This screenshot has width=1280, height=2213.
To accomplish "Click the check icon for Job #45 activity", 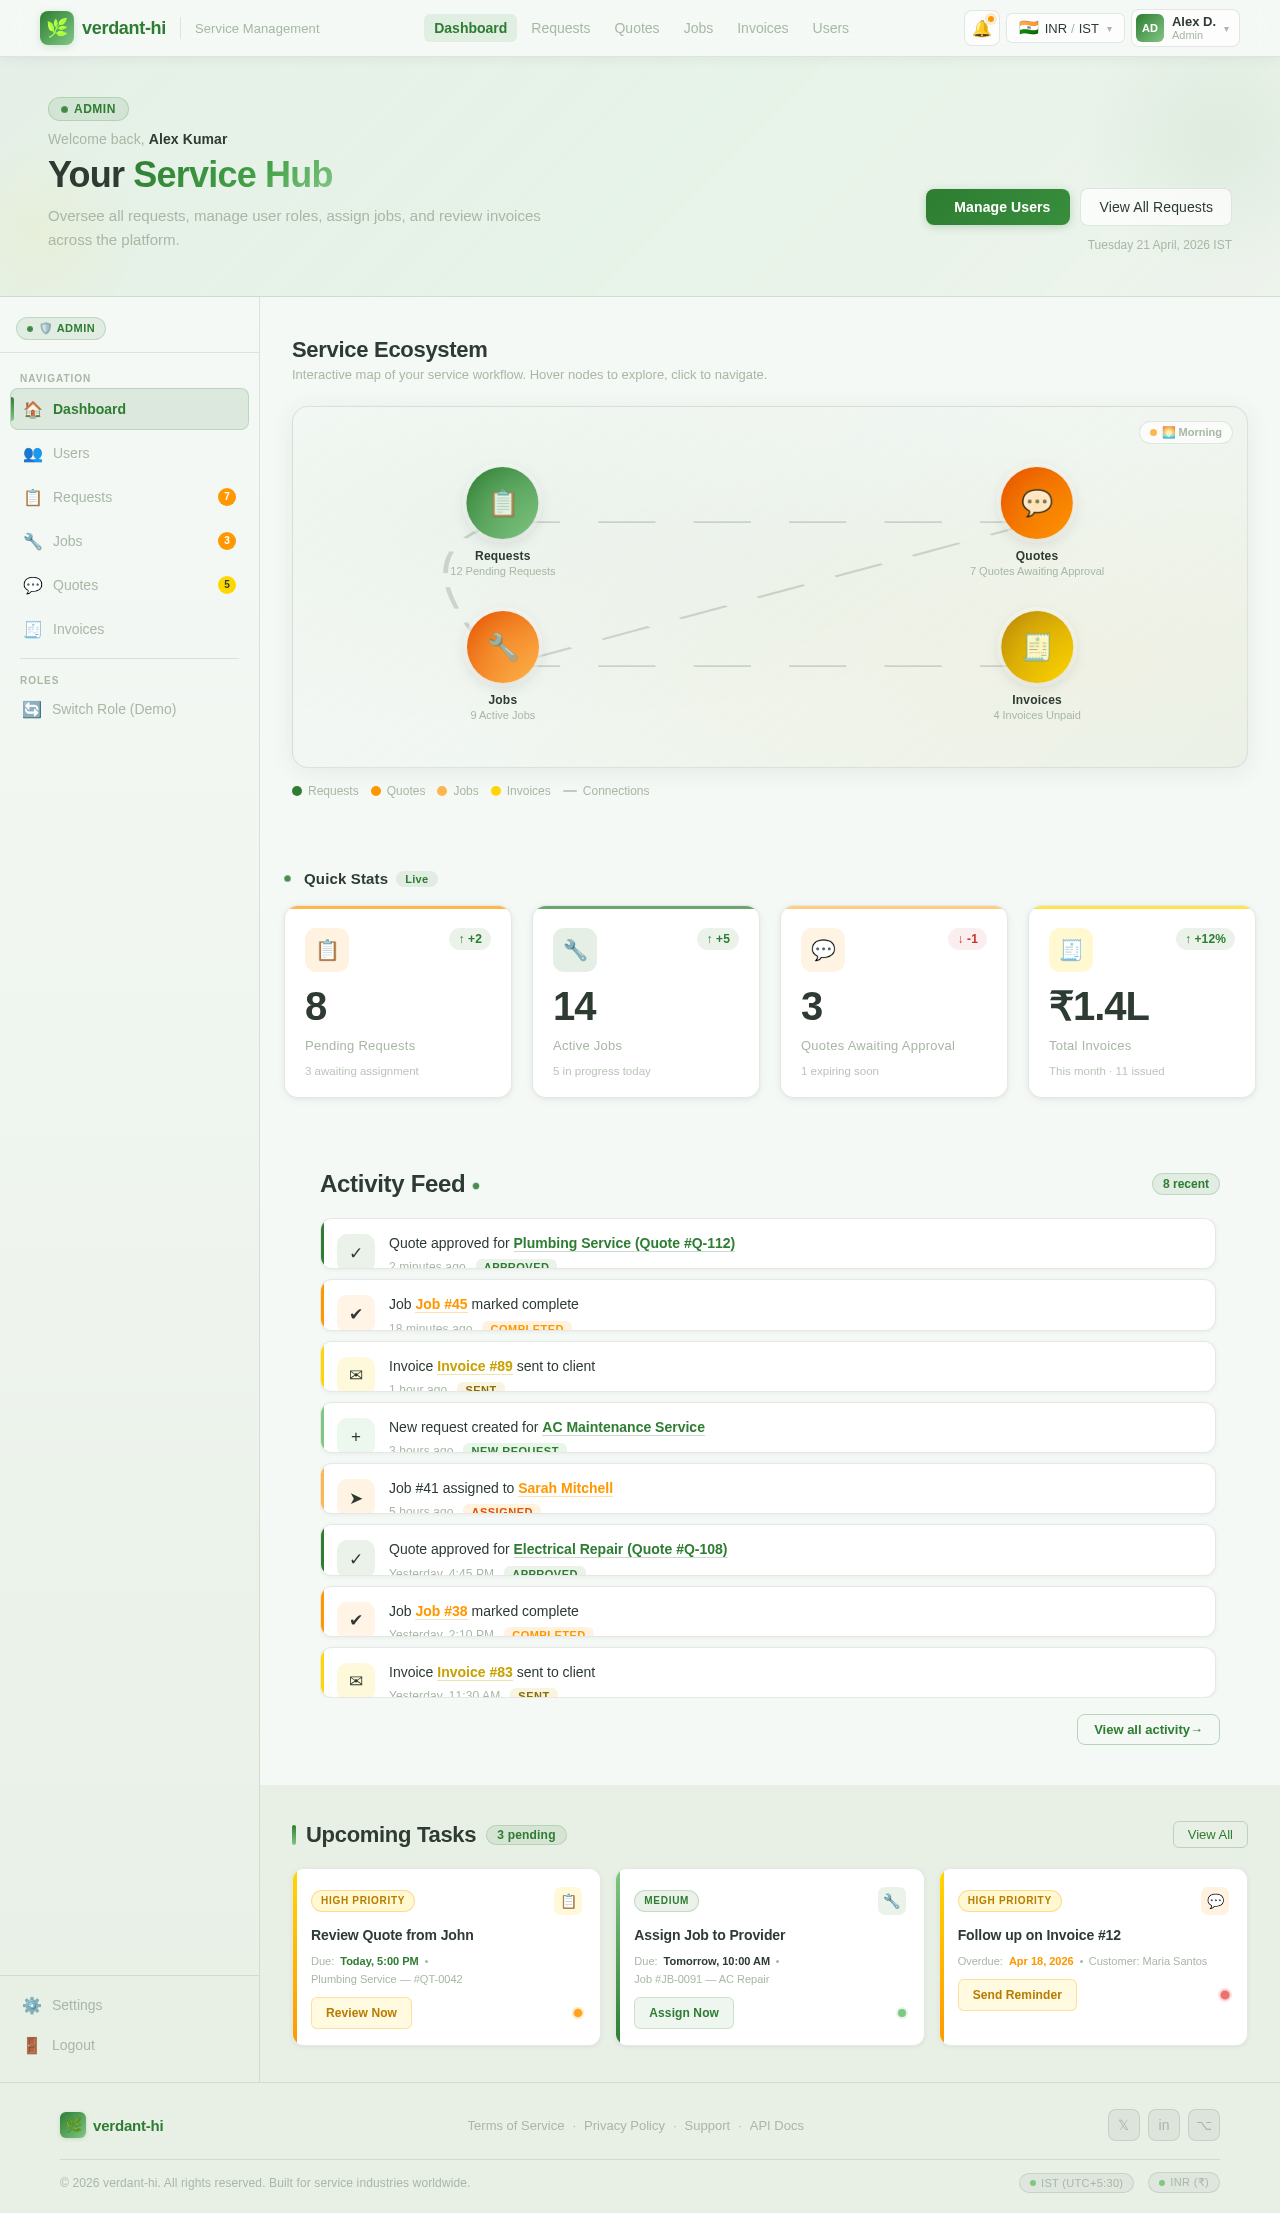I will coord(356,1313).
